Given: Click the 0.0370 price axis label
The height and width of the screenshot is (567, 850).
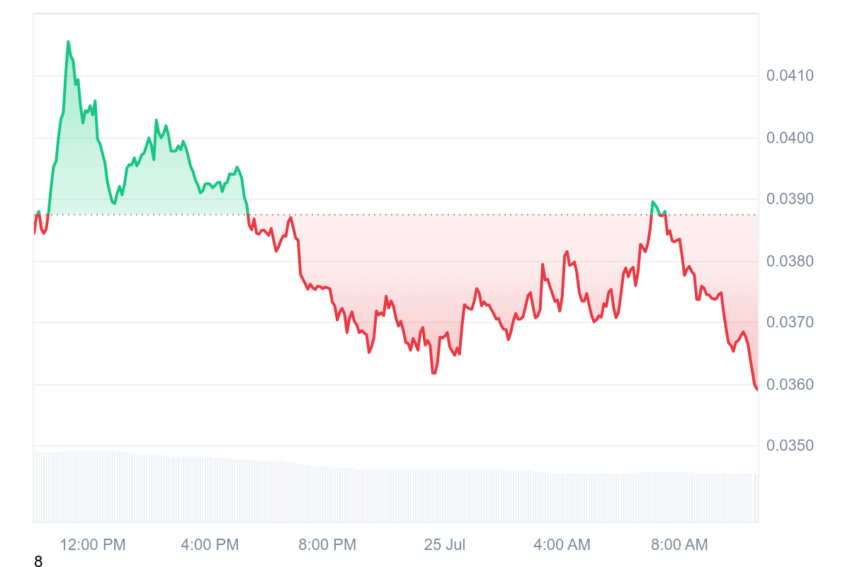Looking at the screenshot, I should point(790,322).
